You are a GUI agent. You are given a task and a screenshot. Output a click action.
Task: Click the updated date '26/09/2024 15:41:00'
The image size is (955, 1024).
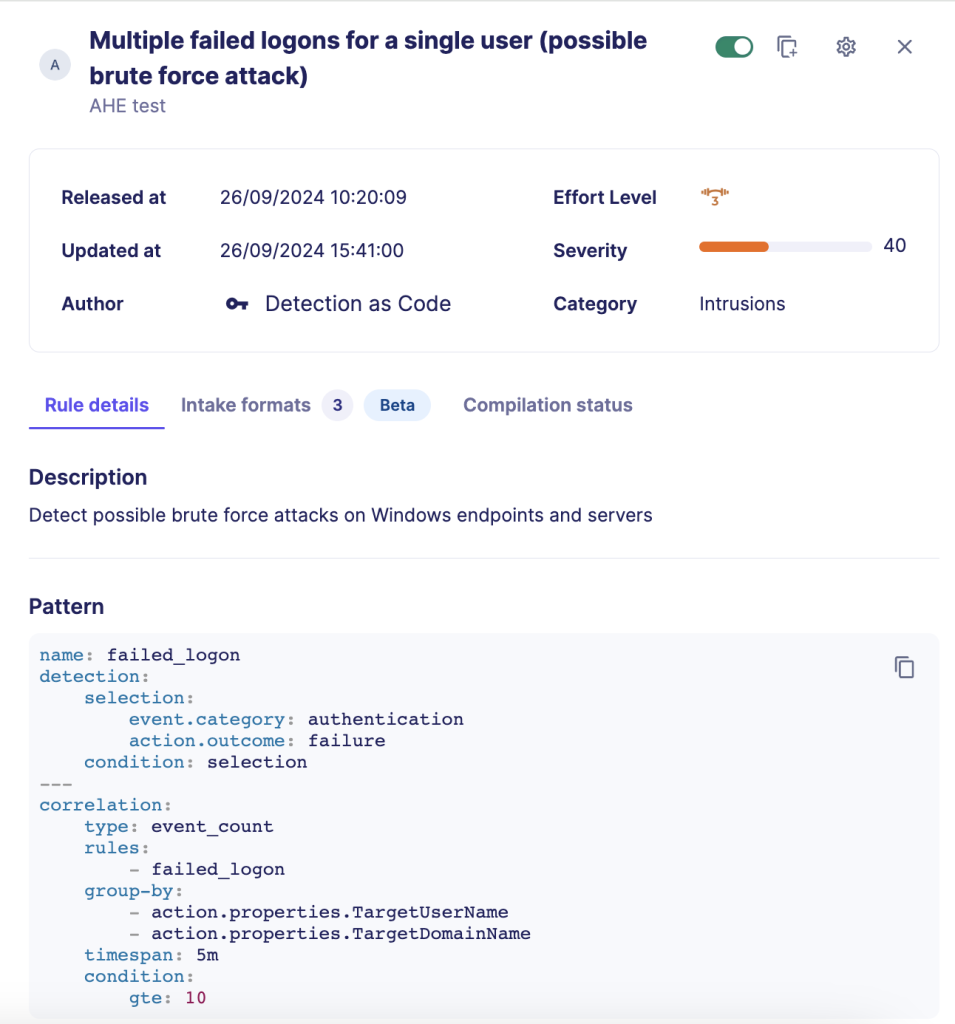click(x=312, y=250)
